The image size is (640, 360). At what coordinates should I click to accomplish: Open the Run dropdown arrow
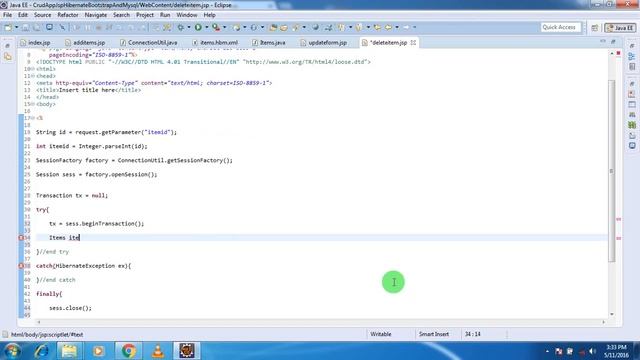click(207, 27)
